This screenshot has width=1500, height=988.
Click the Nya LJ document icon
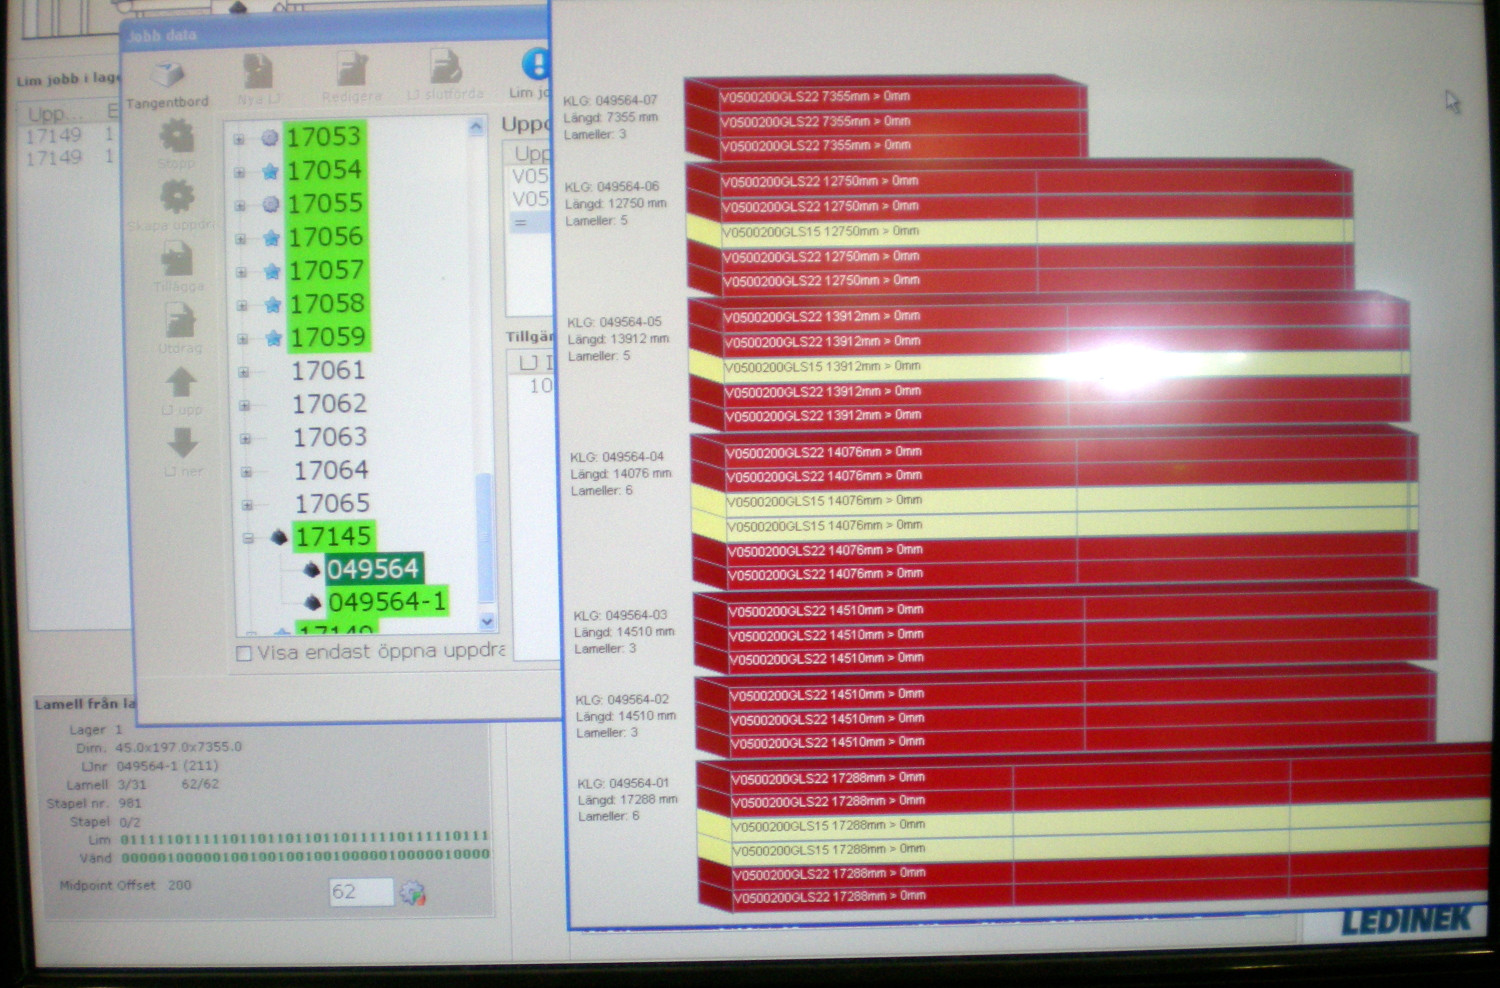coord(258,73)
